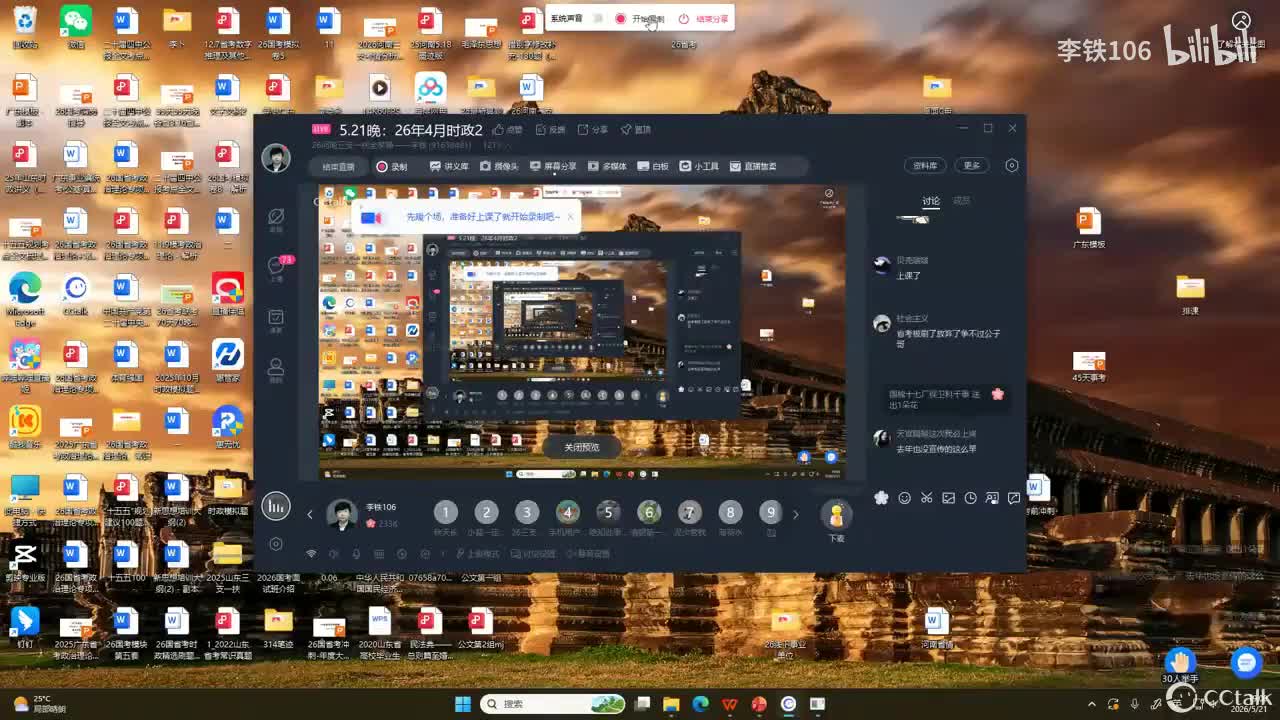The image size is (1280, 720).
Task: Click 开始录制 in the top sharing bar
Action: pyautogui.click(x=640, y=18)
